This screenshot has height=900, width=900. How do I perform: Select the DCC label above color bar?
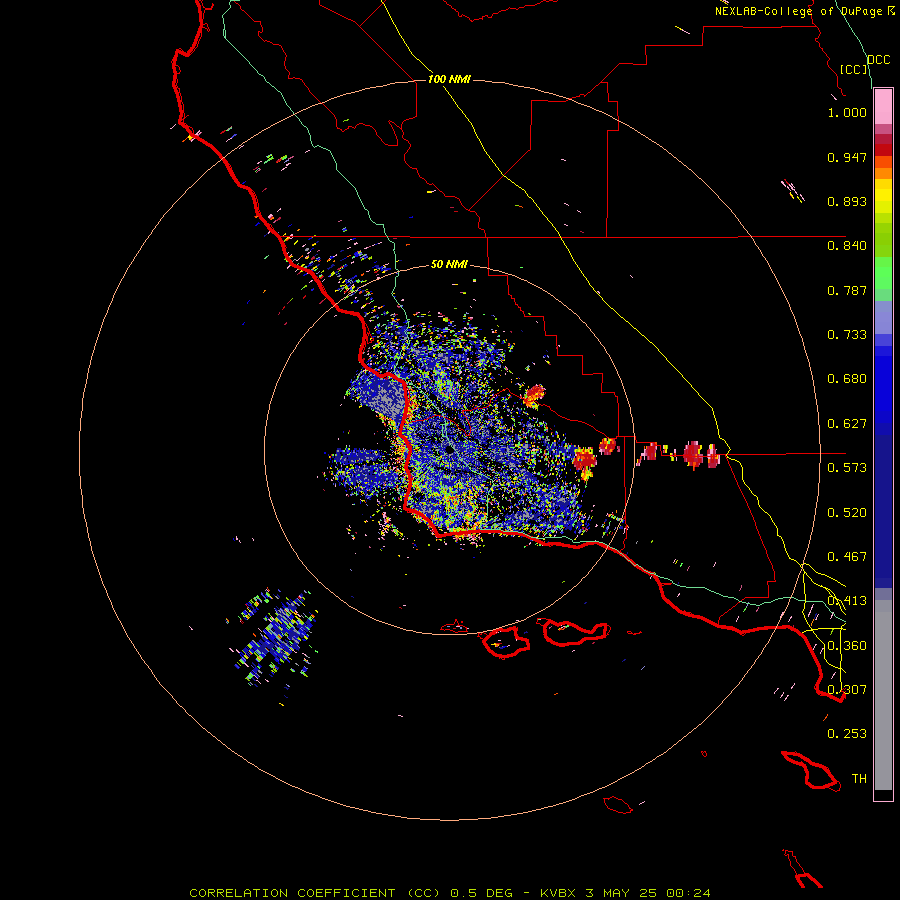coord(878,60)
